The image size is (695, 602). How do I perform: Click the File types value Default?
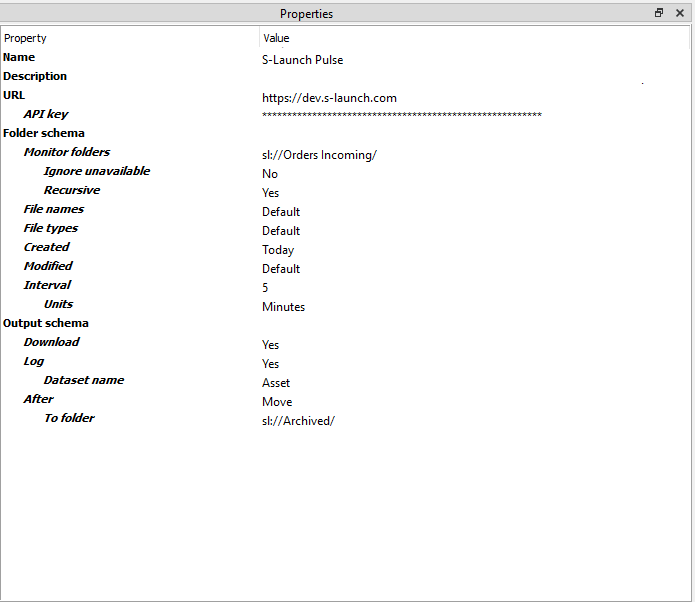[281, 231]
